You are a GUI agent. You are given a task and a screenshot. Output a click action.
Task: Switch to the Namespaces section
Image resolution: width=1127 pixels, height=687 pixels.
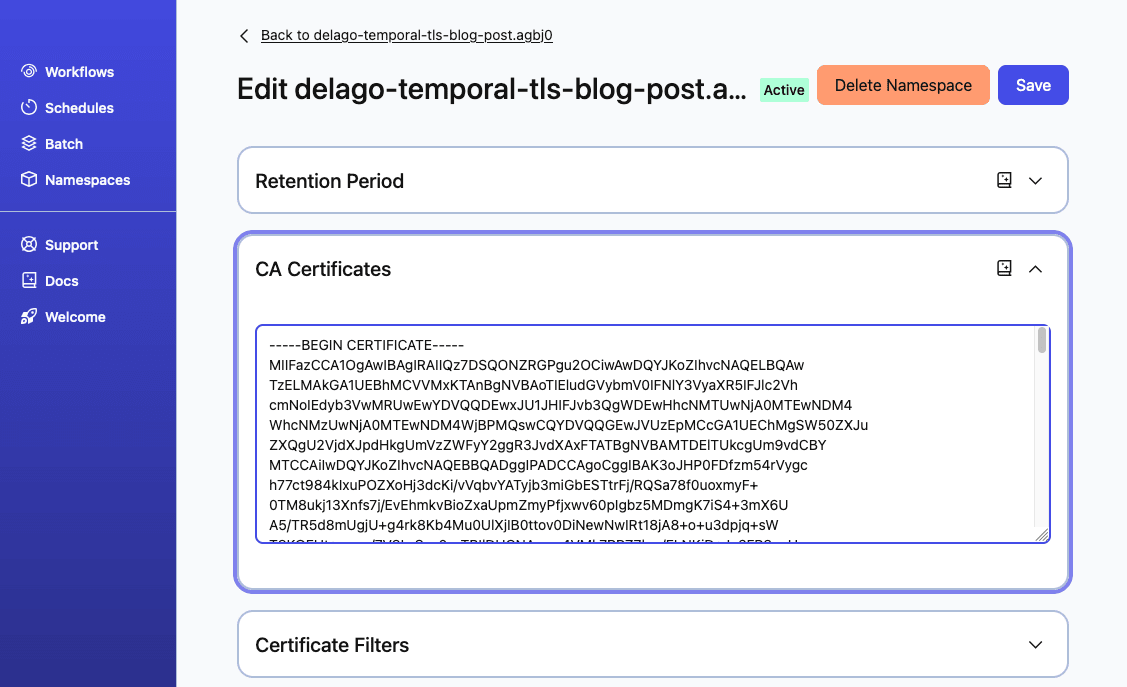coord(87,179)
